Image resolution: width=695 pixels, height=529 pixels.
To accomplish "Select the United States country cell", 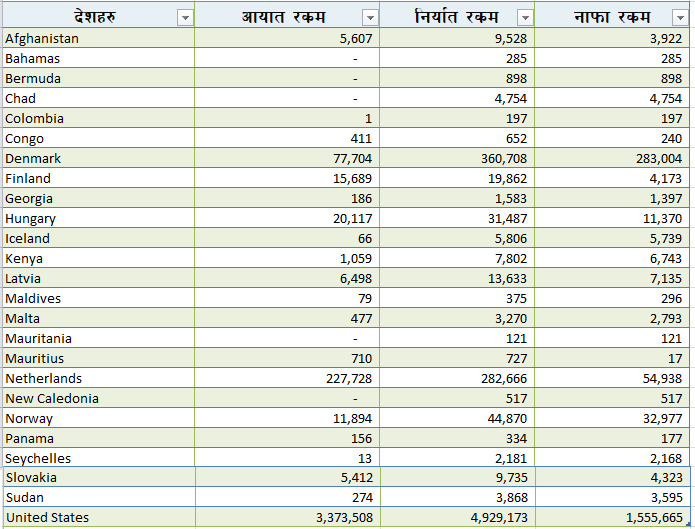I will click(100, 517).
